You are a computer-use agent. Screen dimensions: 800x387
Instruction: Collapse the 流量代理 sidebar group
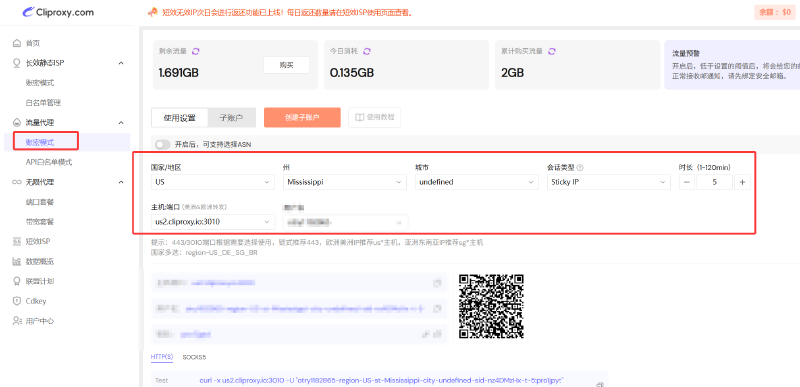[x=121, y=122]
